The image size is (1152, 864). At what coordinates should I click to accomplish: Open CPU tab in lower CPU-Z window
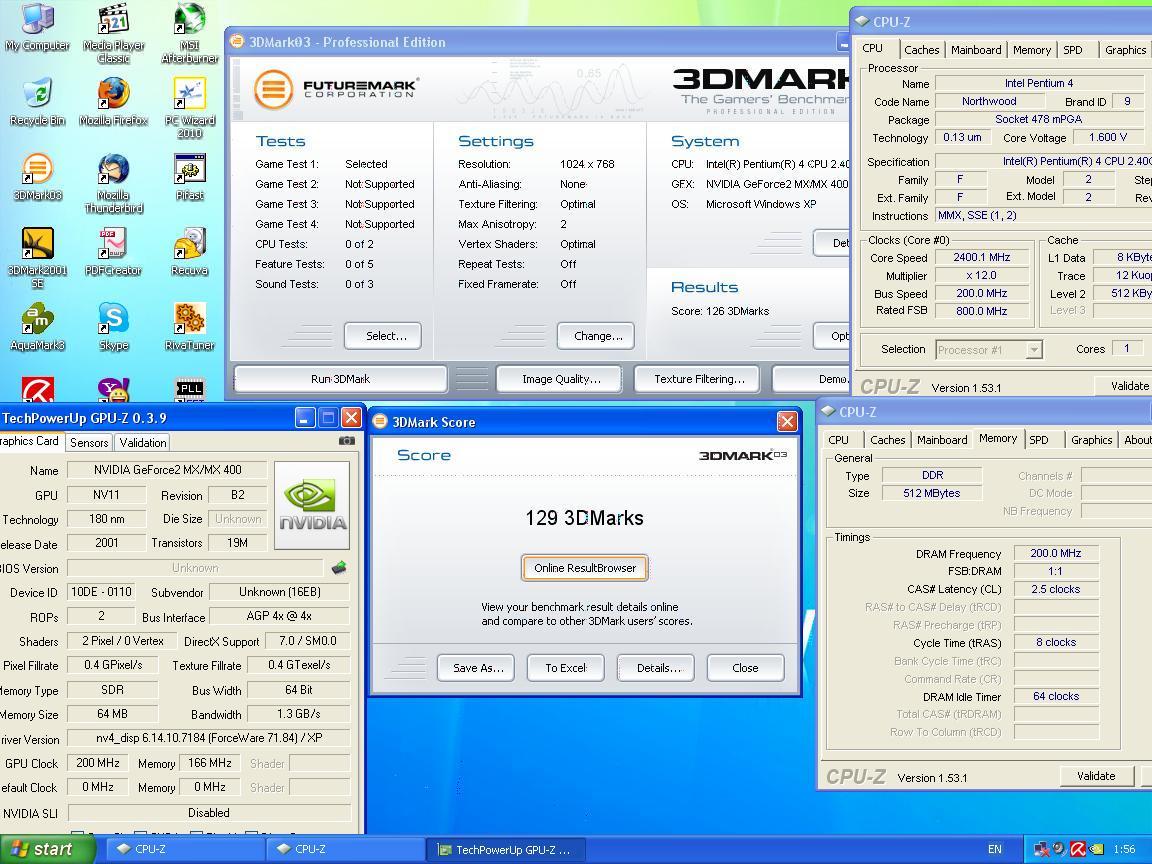pos(838,440)
